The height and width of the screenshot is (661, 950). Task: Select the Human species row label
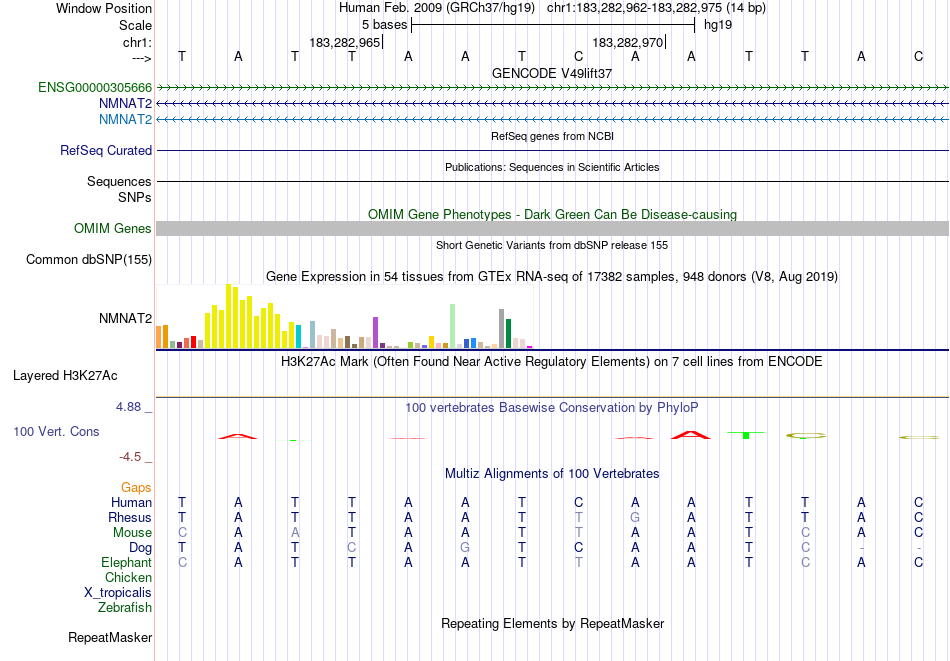131,502
